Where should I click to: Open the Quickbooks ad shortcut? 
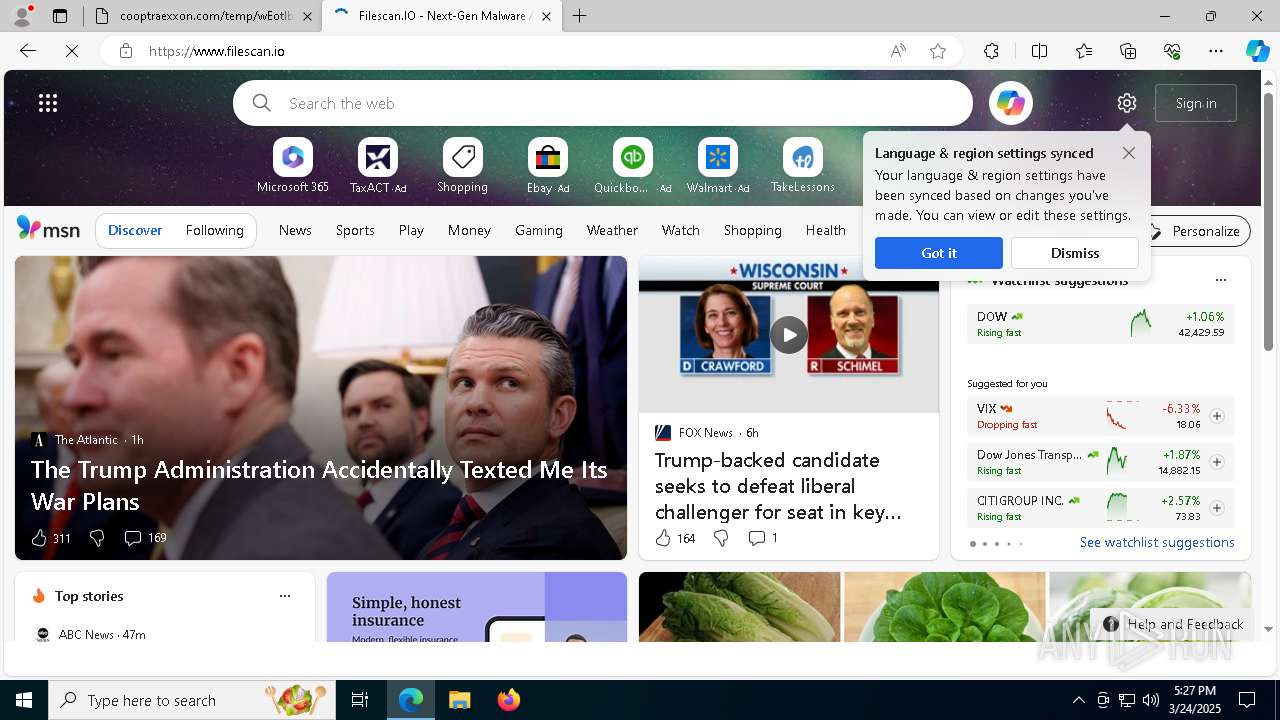[x=633, y=166]
